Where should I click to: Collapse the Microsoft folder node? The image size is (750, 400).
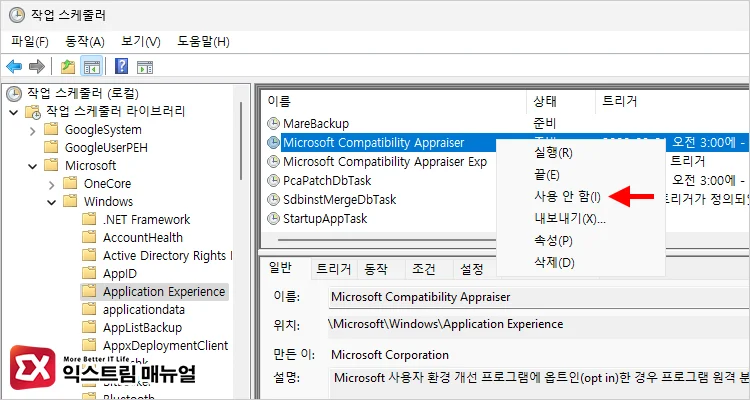click(33, 166)
